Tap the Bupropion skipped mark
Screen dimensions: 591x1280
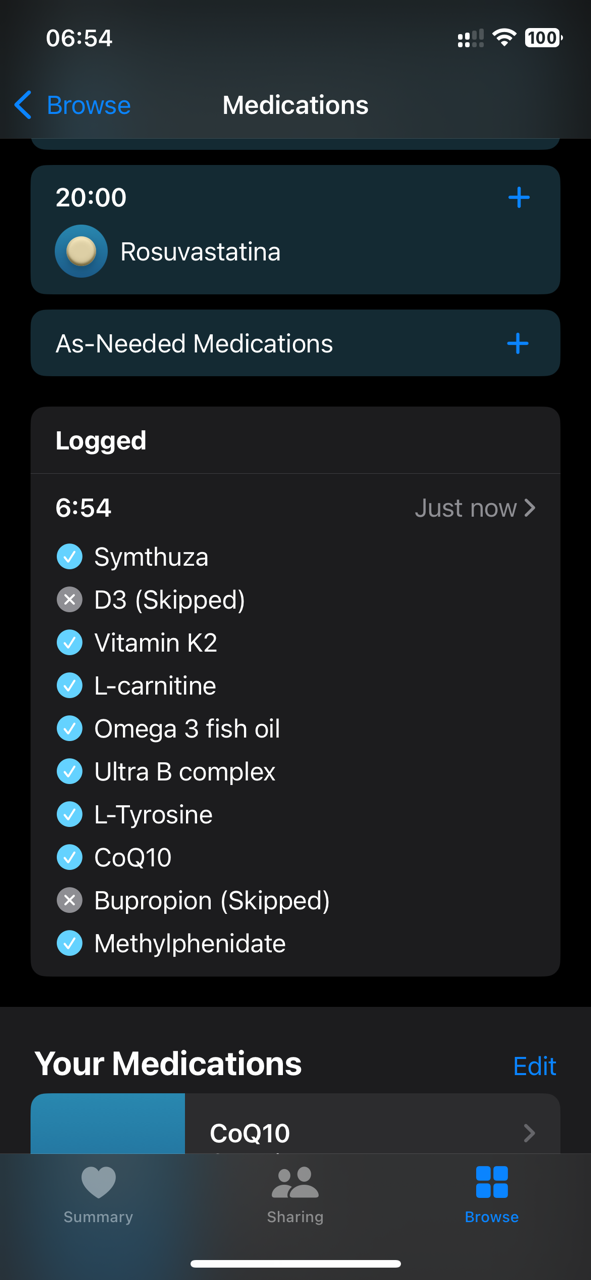click(x=69, y=900)
